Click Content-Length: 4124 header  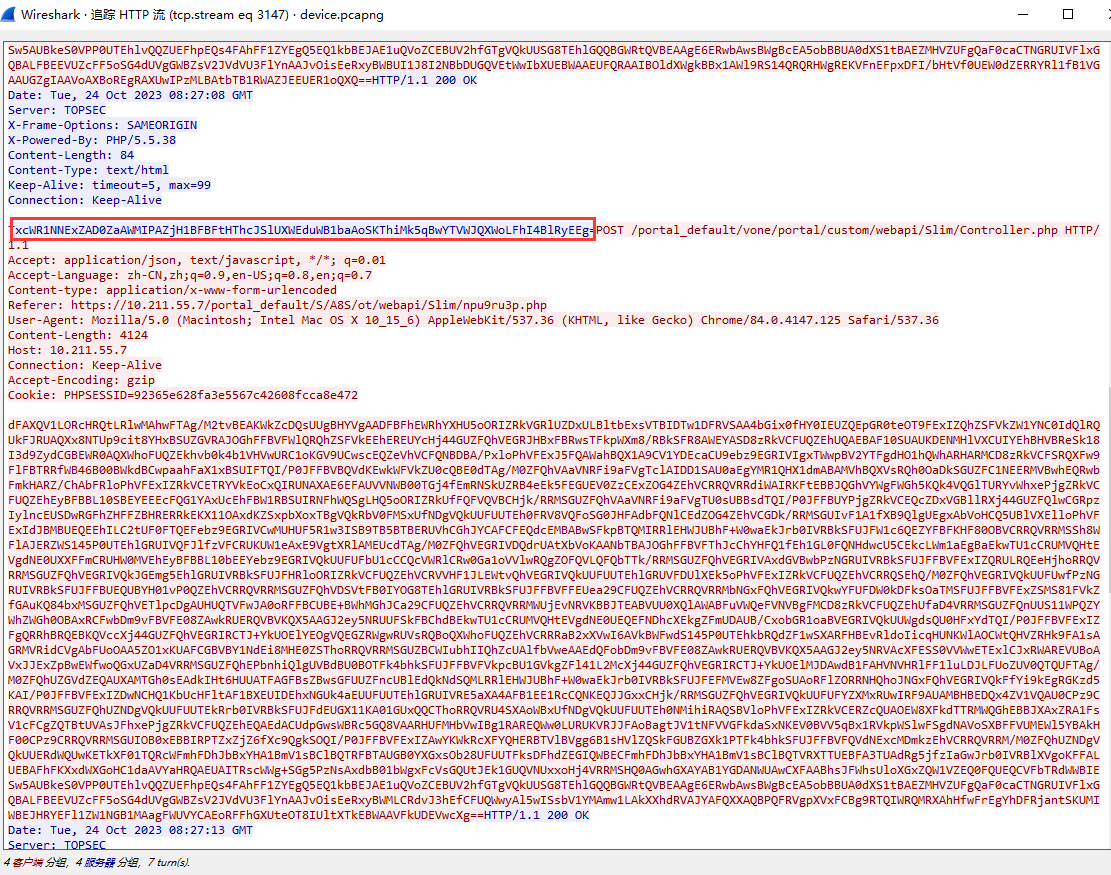click(78, 335)
